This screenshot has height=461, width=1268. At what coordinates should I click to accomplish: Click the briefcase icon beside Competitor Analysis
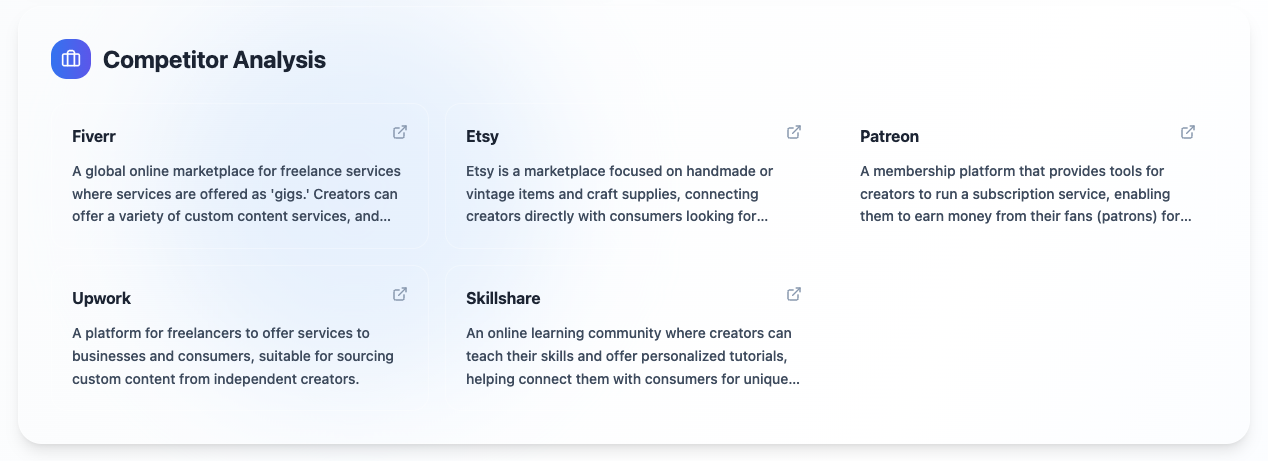pyautogui.click(x=71, y=59)
